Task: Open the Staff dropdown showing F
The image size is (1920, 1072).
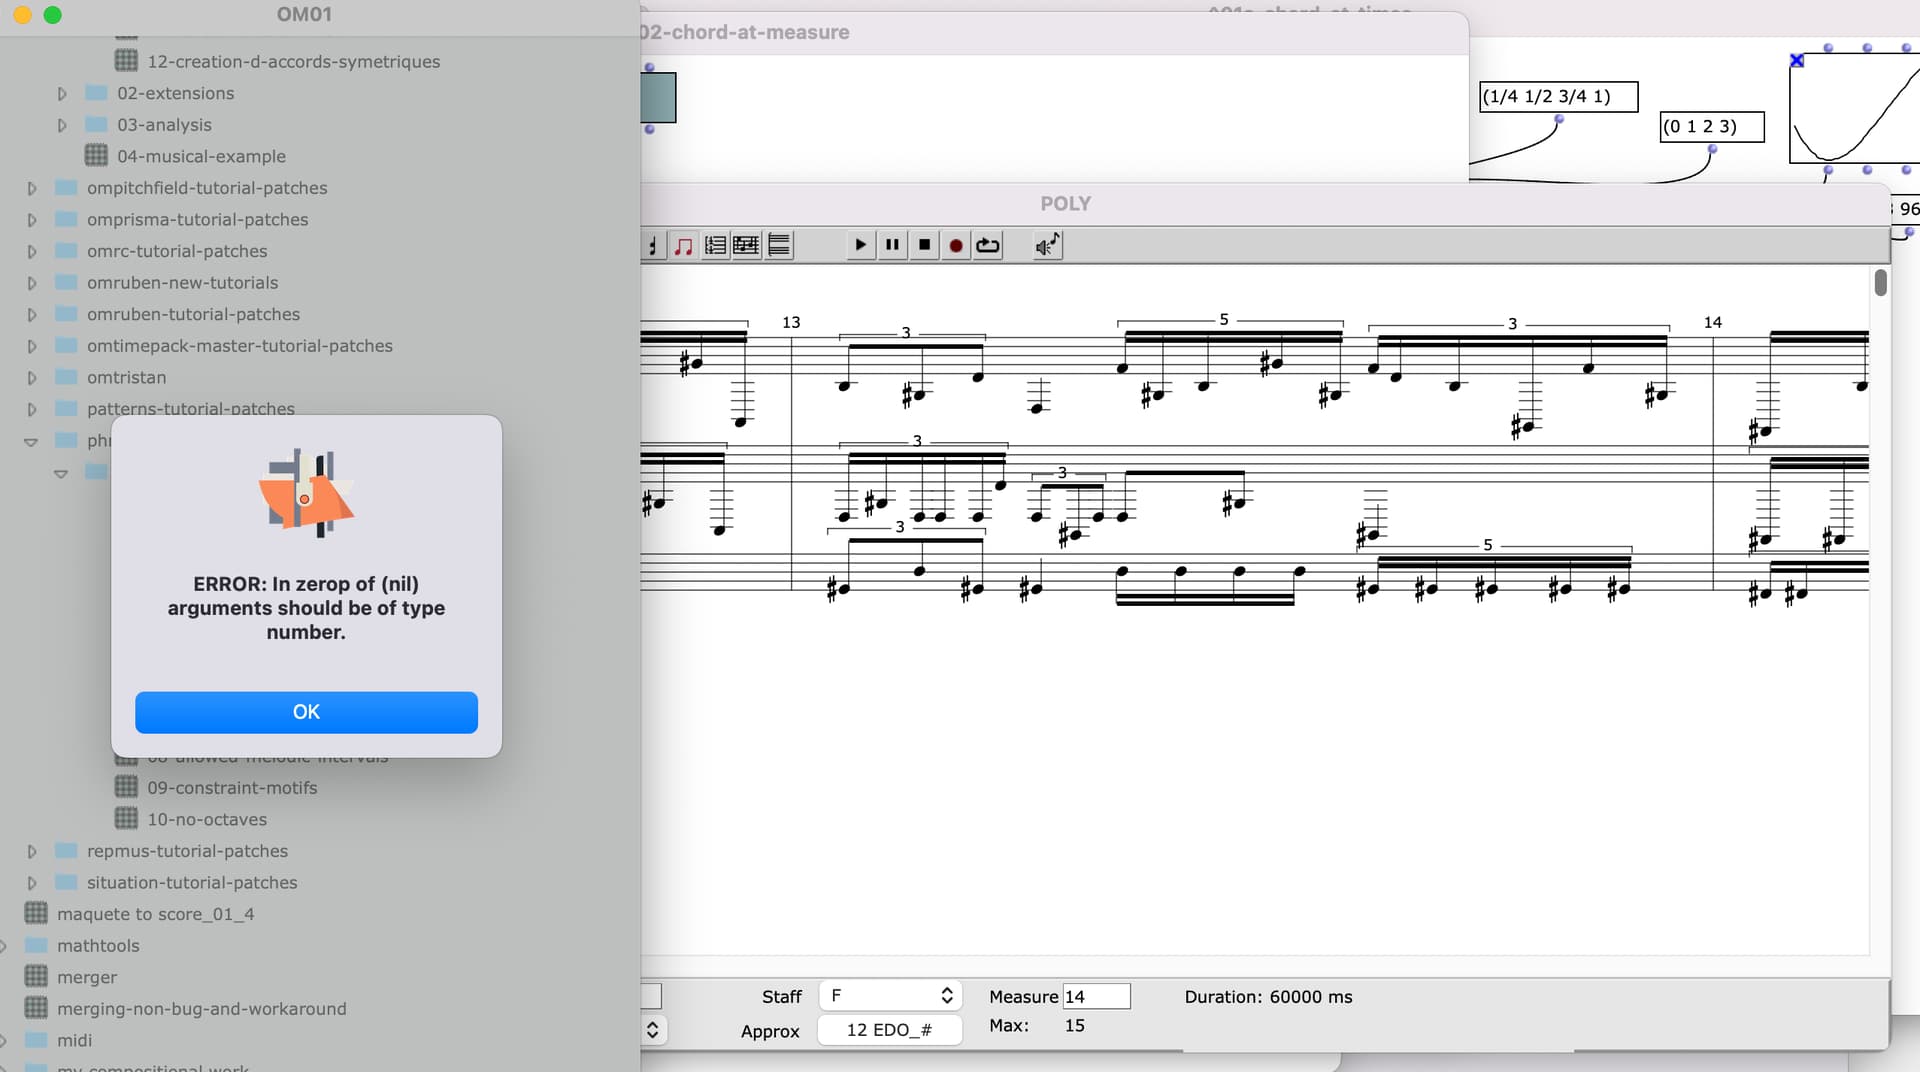Action: pyautogui.click(x=890, y=996)
